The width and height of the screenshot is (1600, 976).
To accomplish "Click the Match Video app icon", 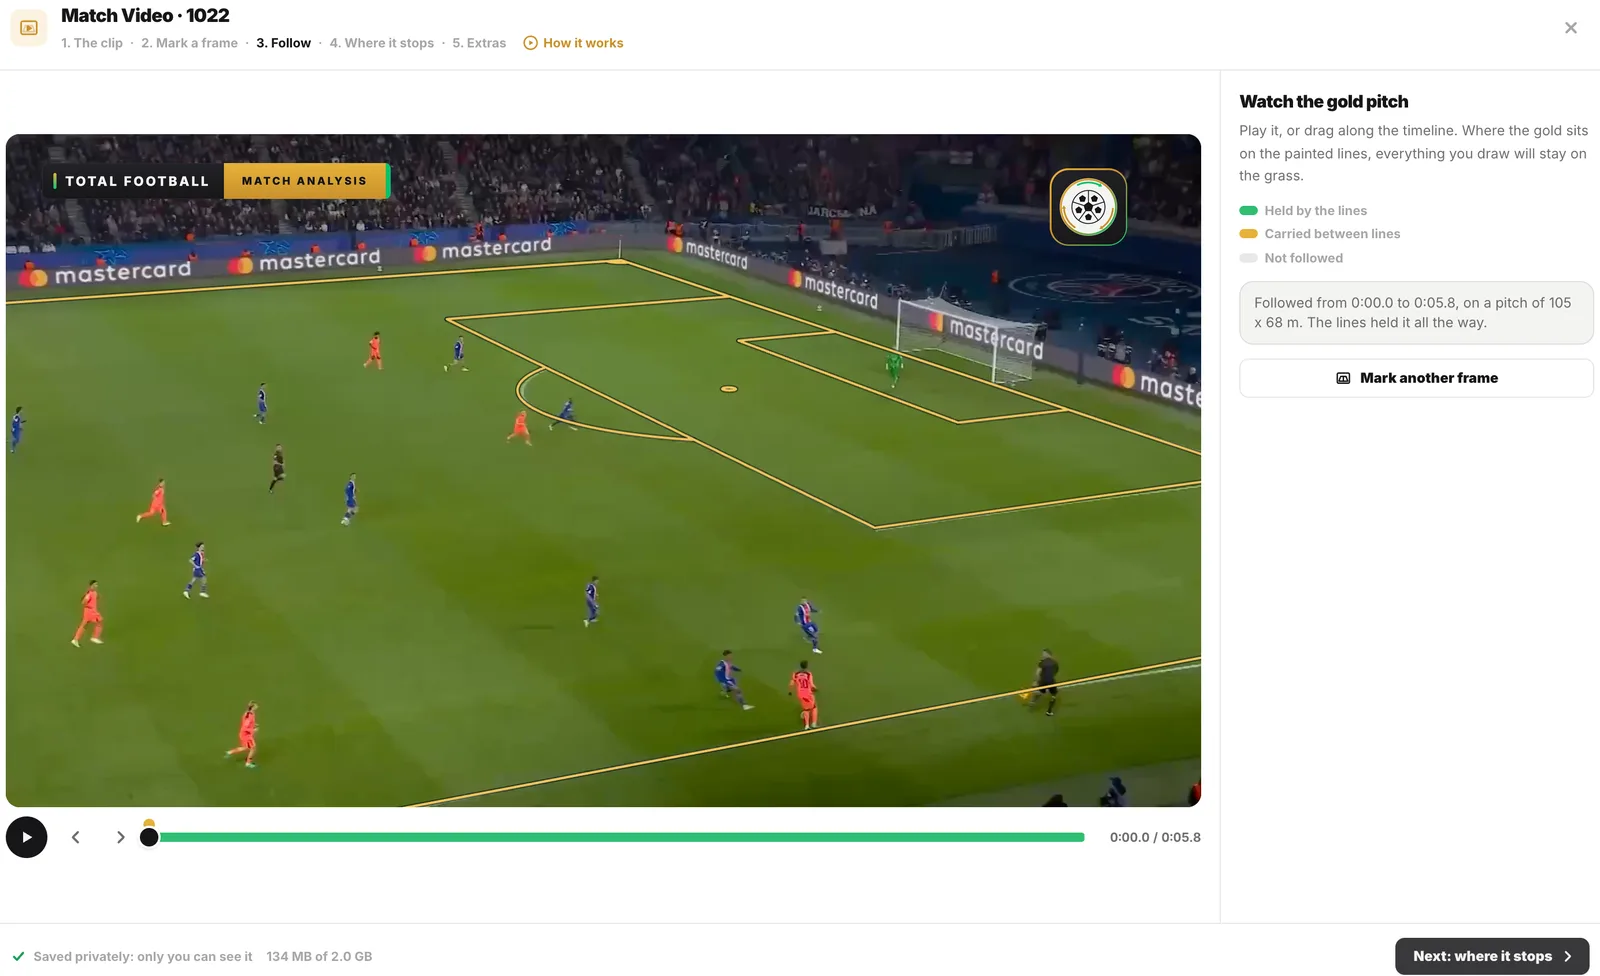I will [x=29, y=28].
